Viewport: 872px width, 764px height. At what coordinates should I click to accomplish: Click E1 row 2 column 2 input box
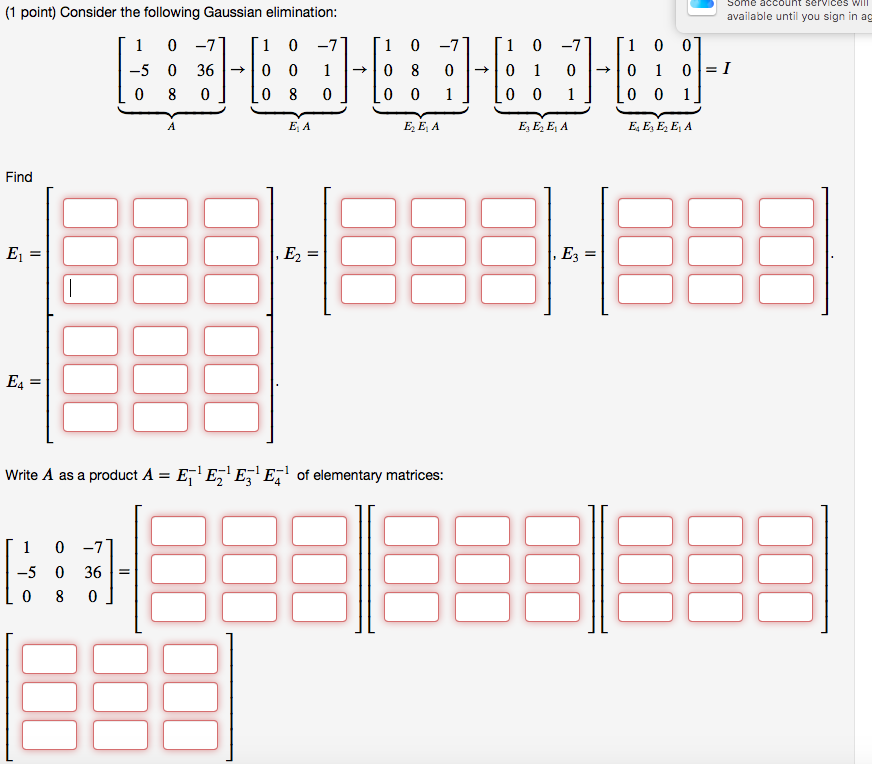pos(161,251)
